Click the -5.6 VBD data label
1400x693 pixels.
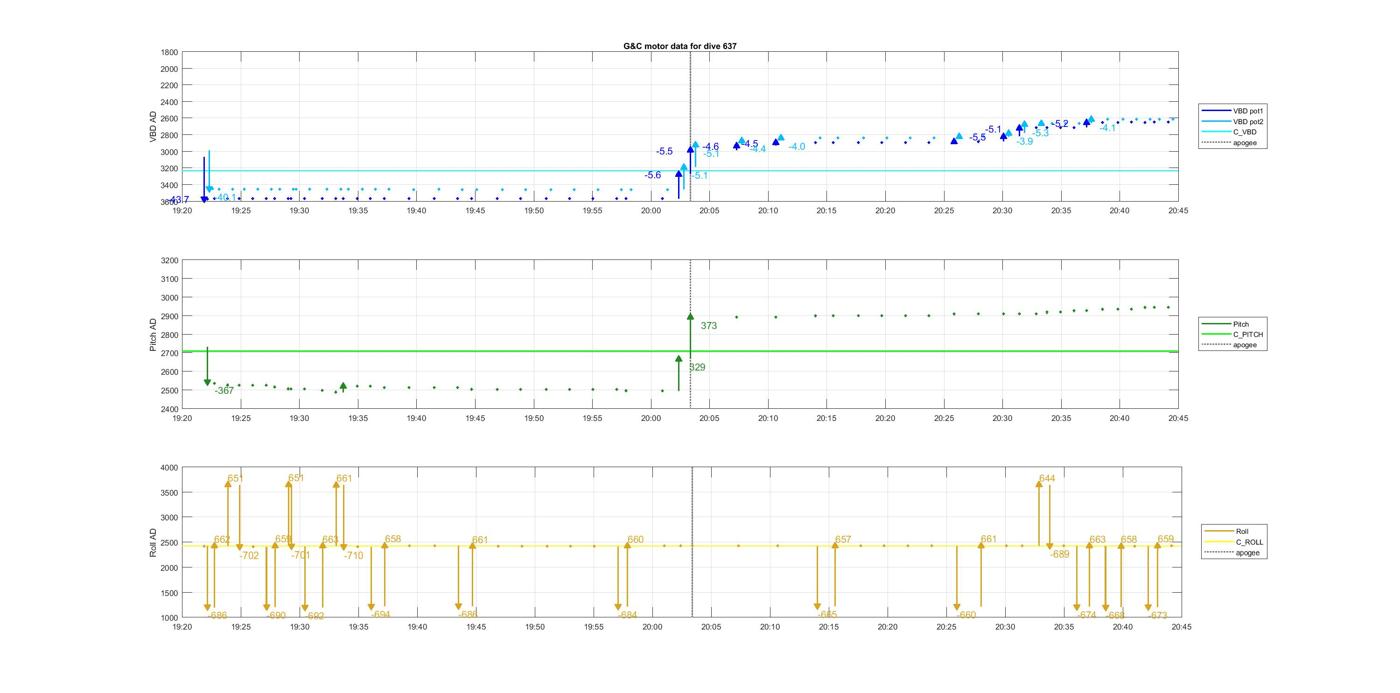click(x=652, y=175)
